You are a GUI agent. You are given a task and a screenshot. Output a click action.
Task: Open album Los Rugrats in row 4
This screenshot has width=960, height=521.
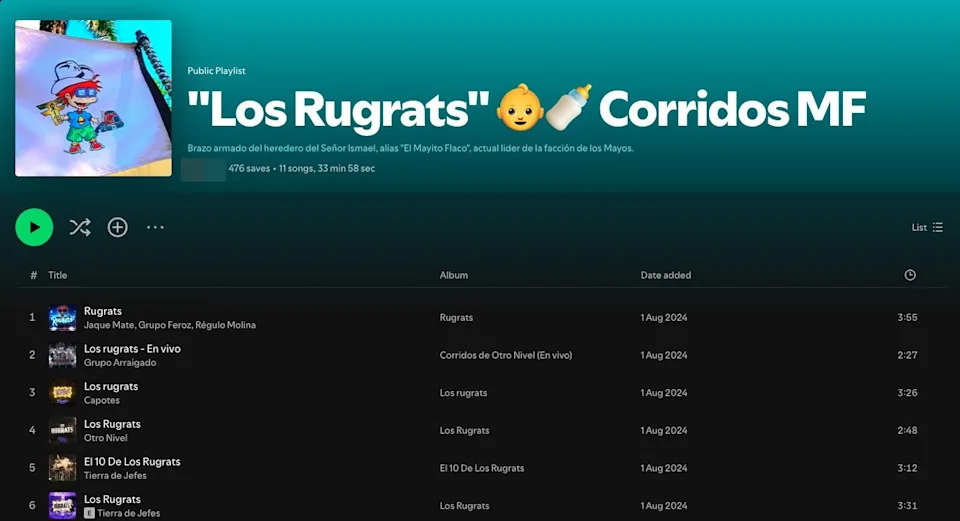(x=465, y=430)
